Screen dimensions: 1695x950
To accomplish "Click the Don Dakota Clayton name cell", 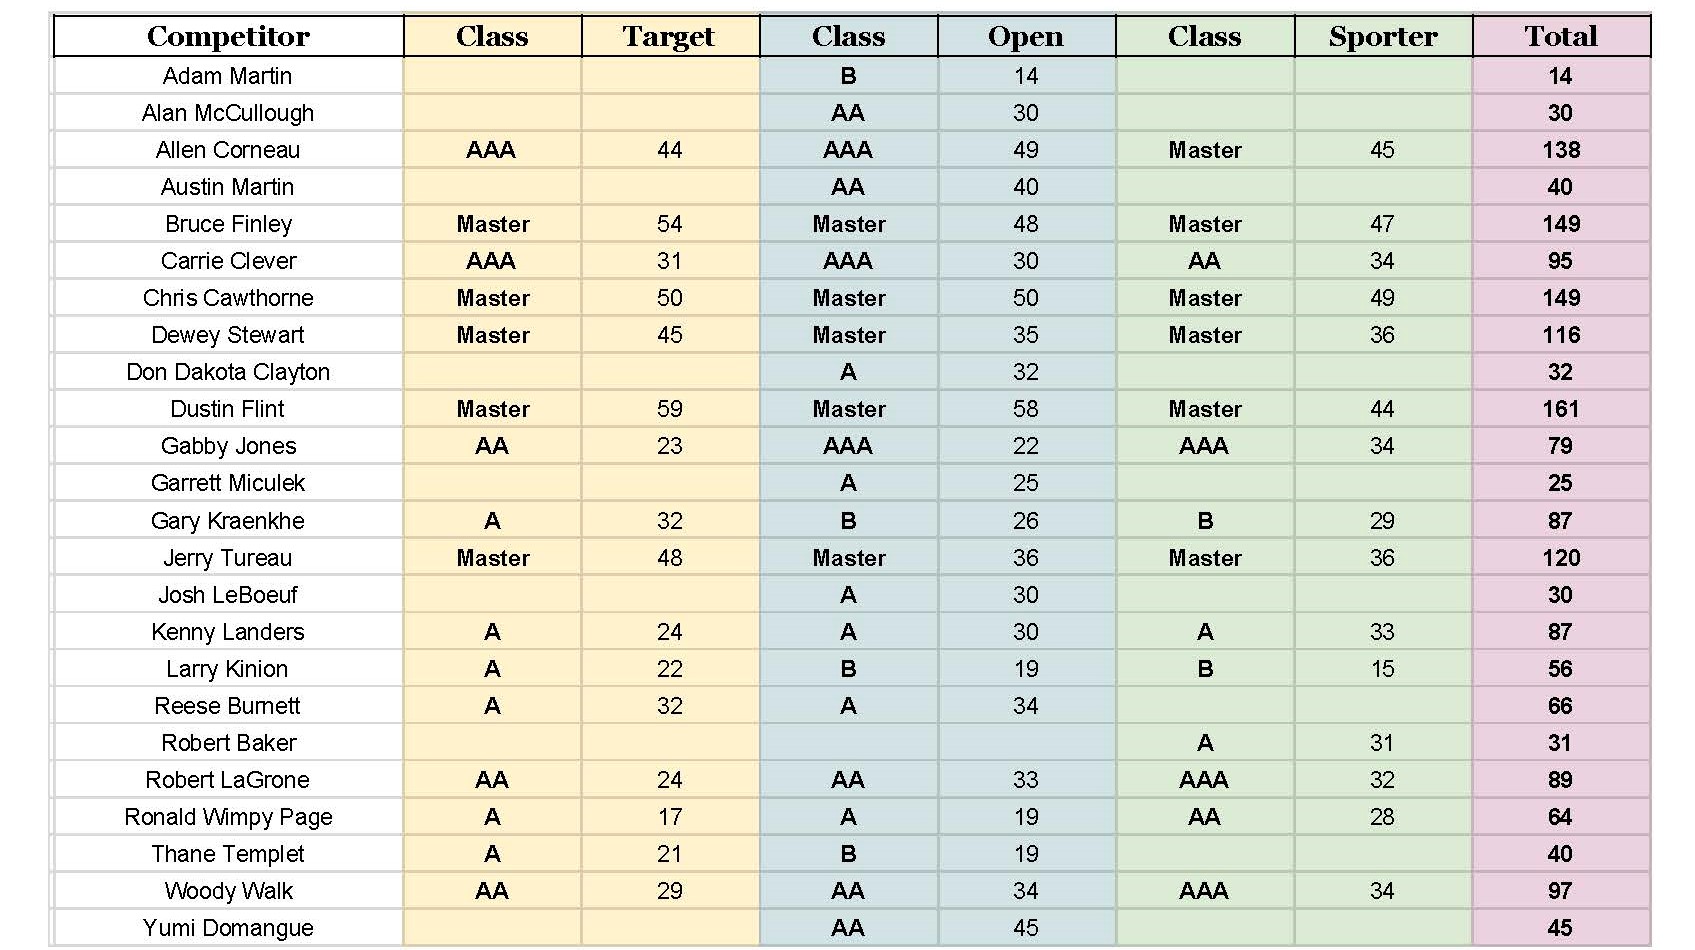I will point(228,372).
